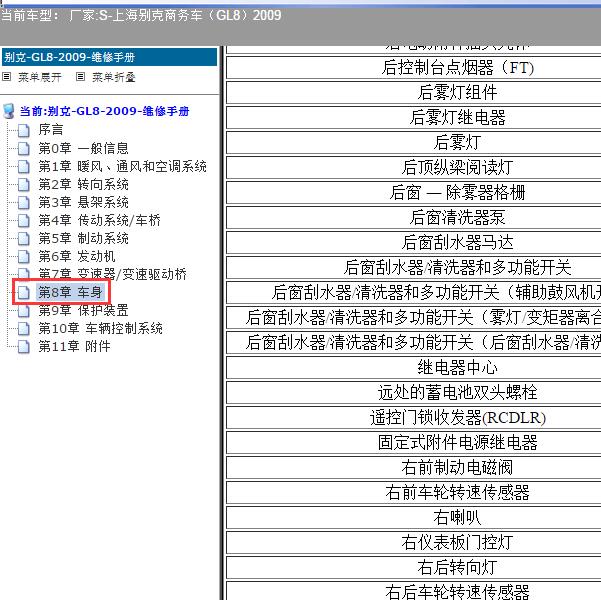Open the 后顶纵梁阅读灯 entry

pos(414,168)
